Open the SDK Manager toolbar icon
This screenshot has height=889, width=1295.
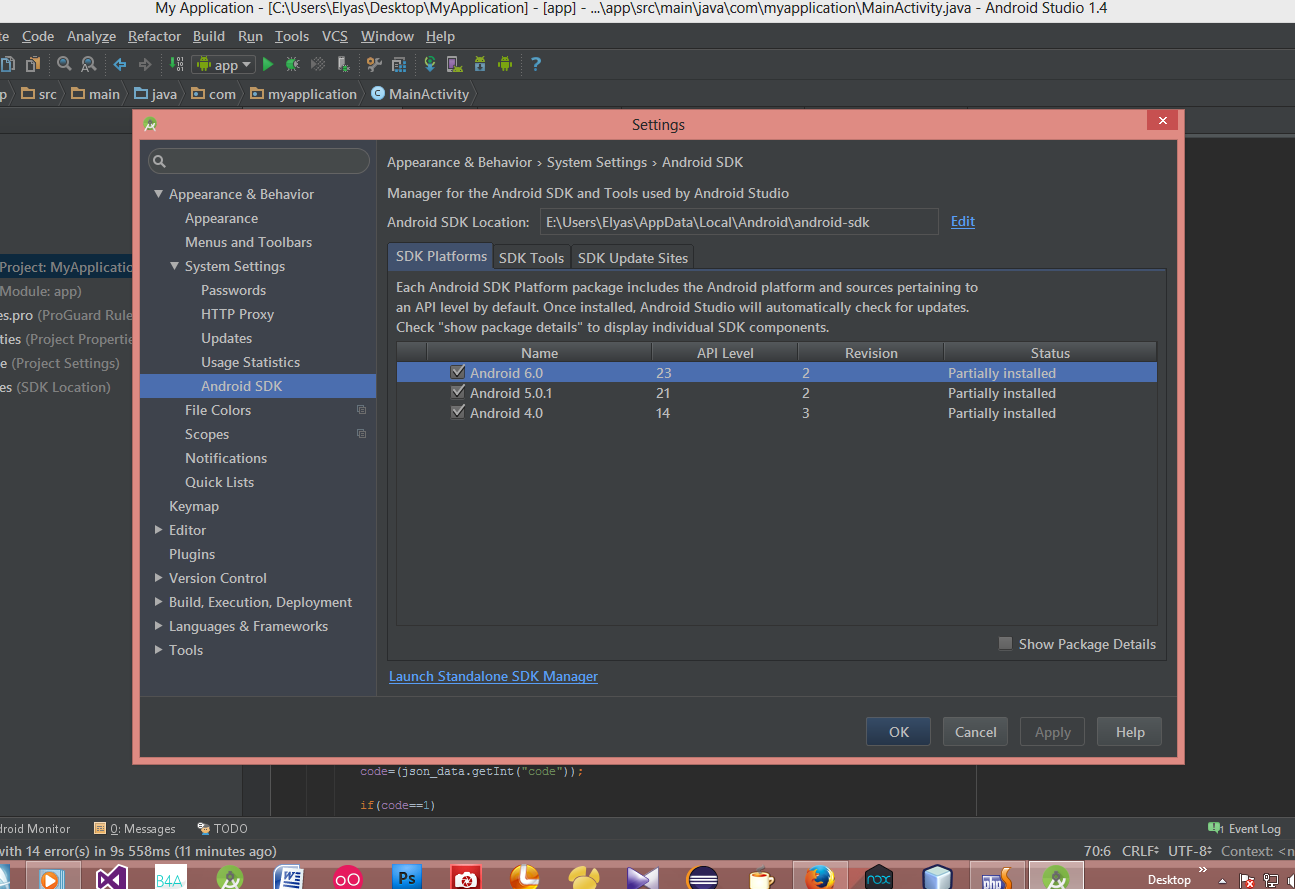[x=479, y=64]
